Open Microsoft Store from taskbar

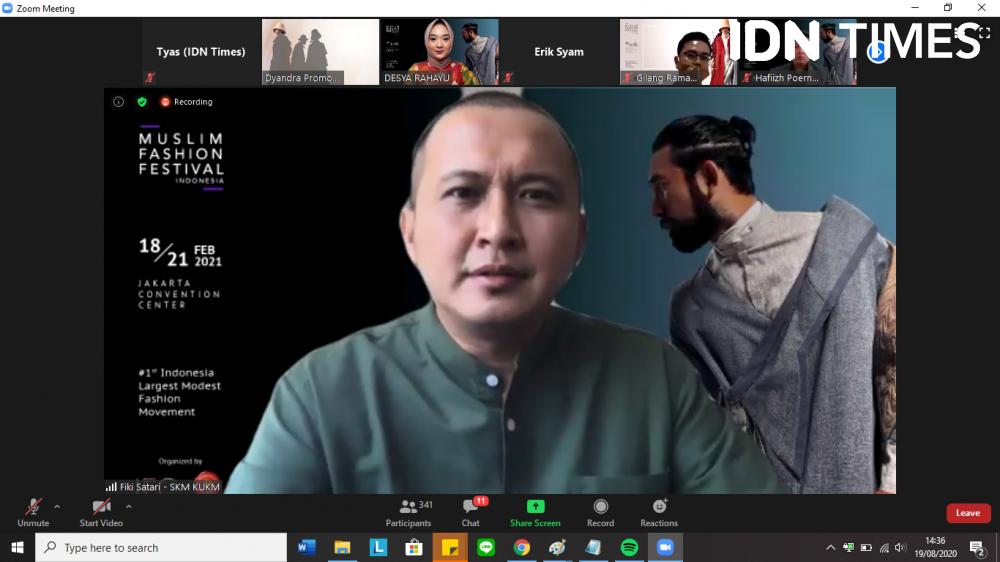(x=414, y=547)
